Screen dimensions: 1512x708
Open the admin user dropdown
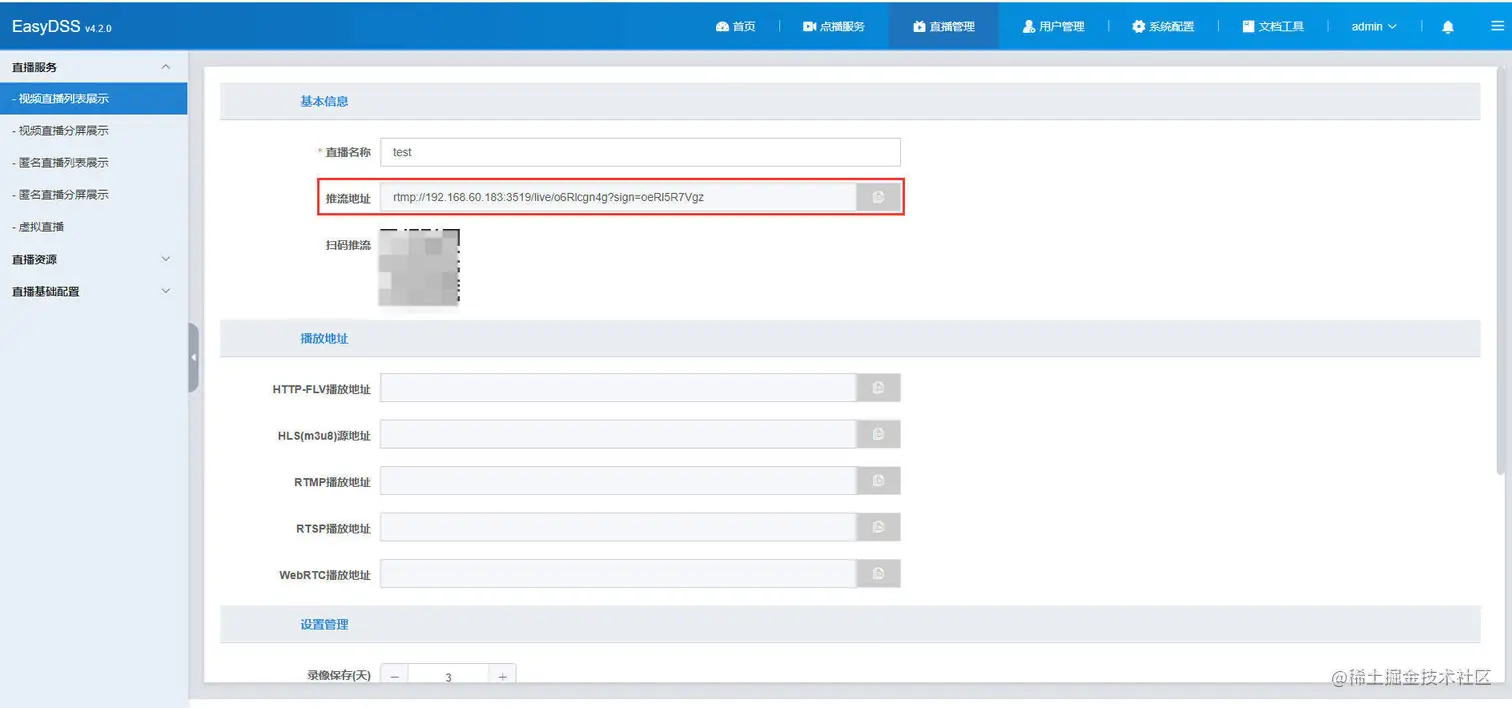[1374, 27]
